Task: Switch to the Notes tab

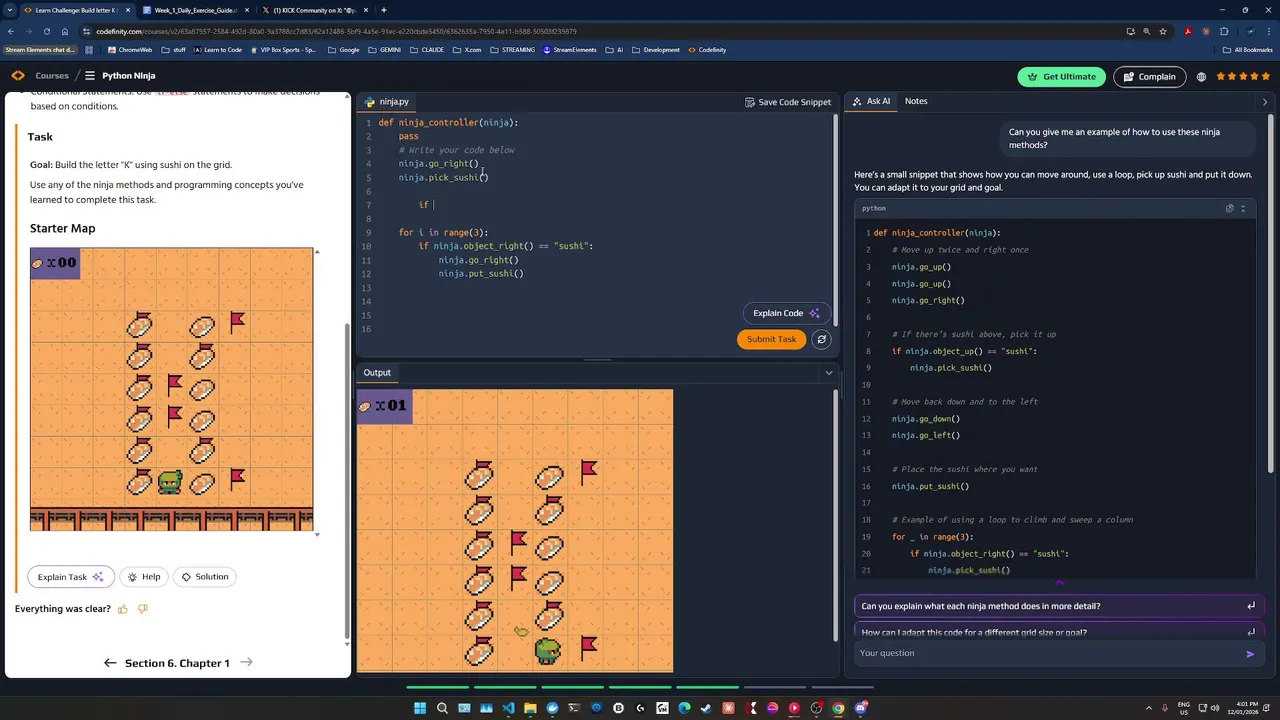Action: tap(916, 101)
